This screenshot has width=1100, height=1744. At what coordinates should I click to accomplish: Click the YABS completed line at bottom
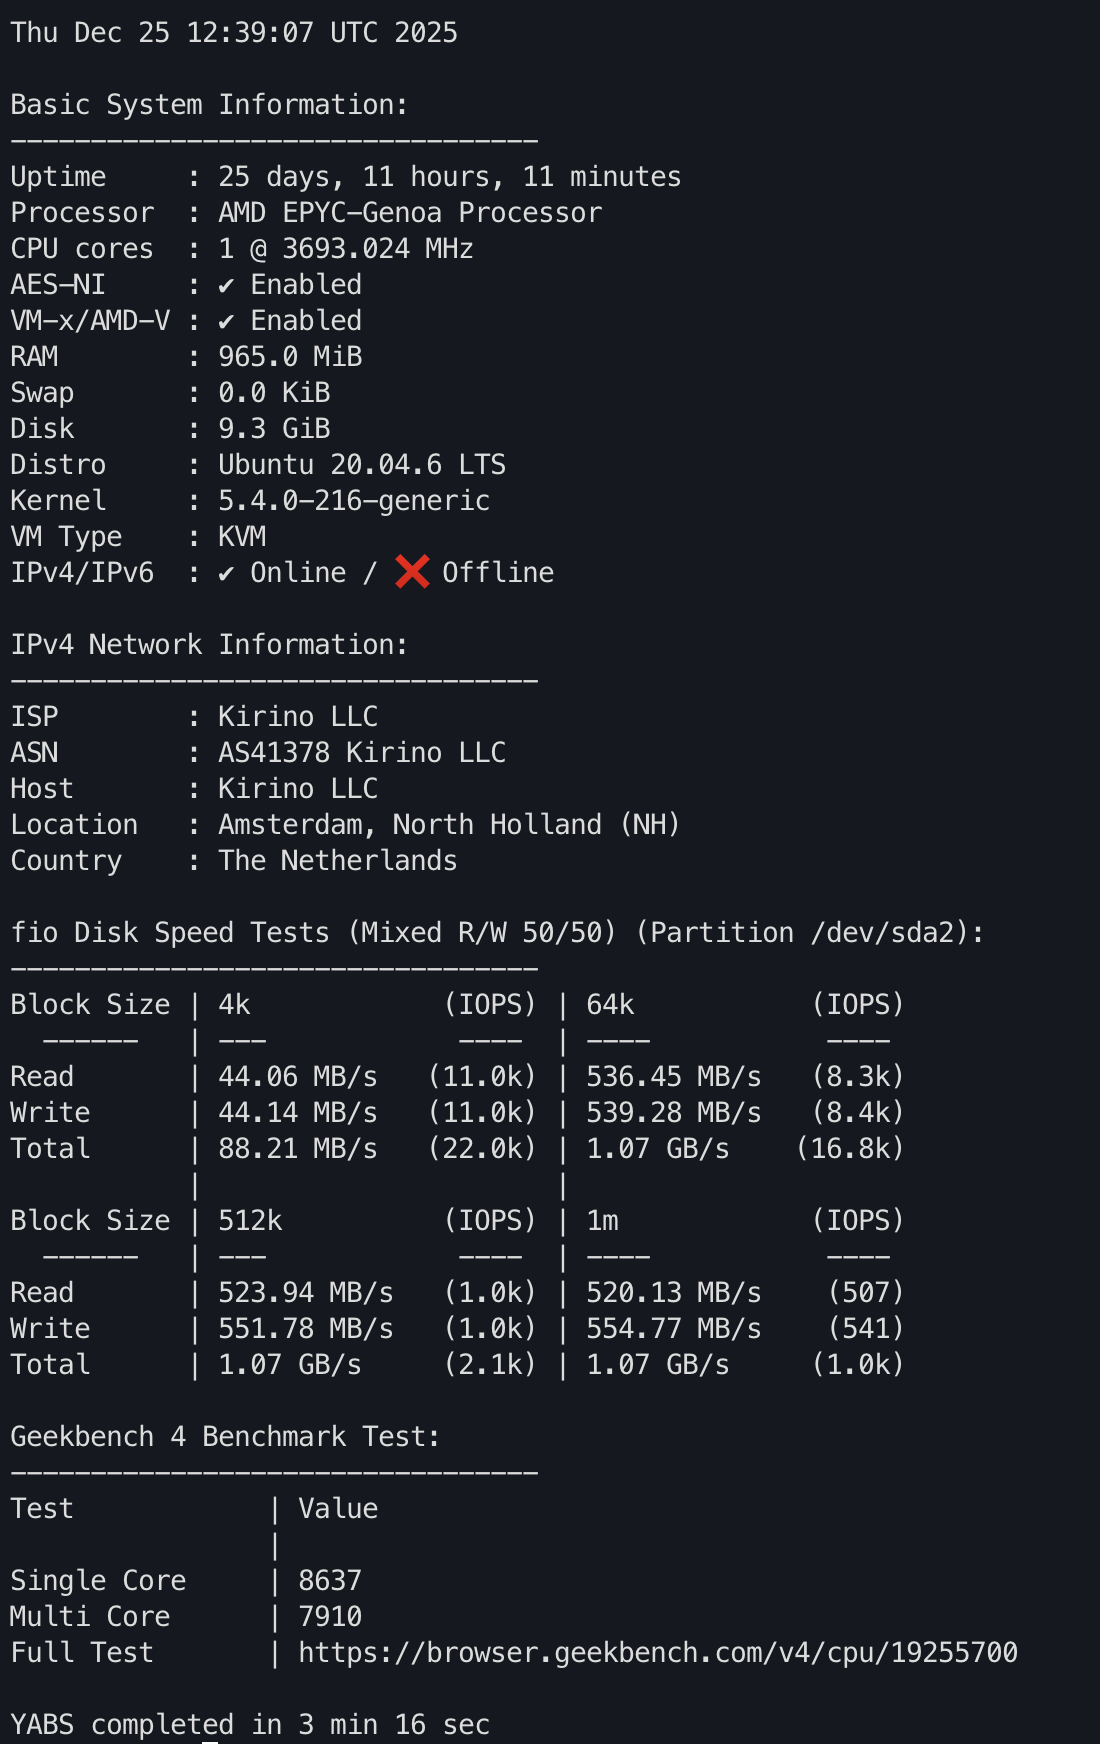tap(249, 1724)
